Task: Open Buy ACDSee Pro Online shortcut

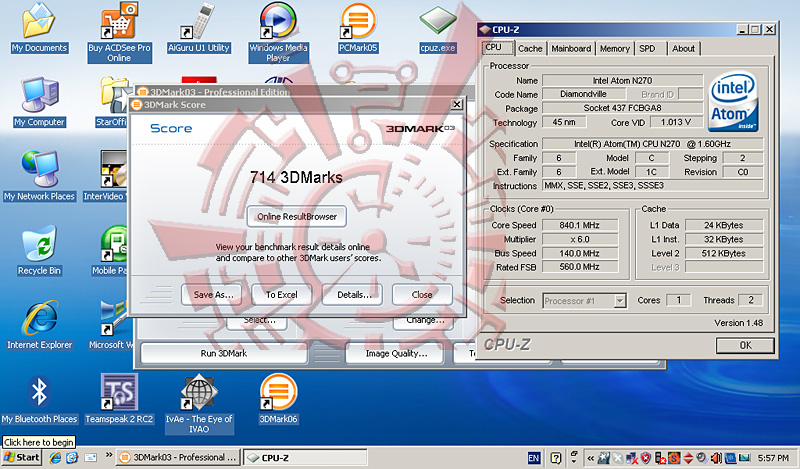Action: click(x=119, y=32)
